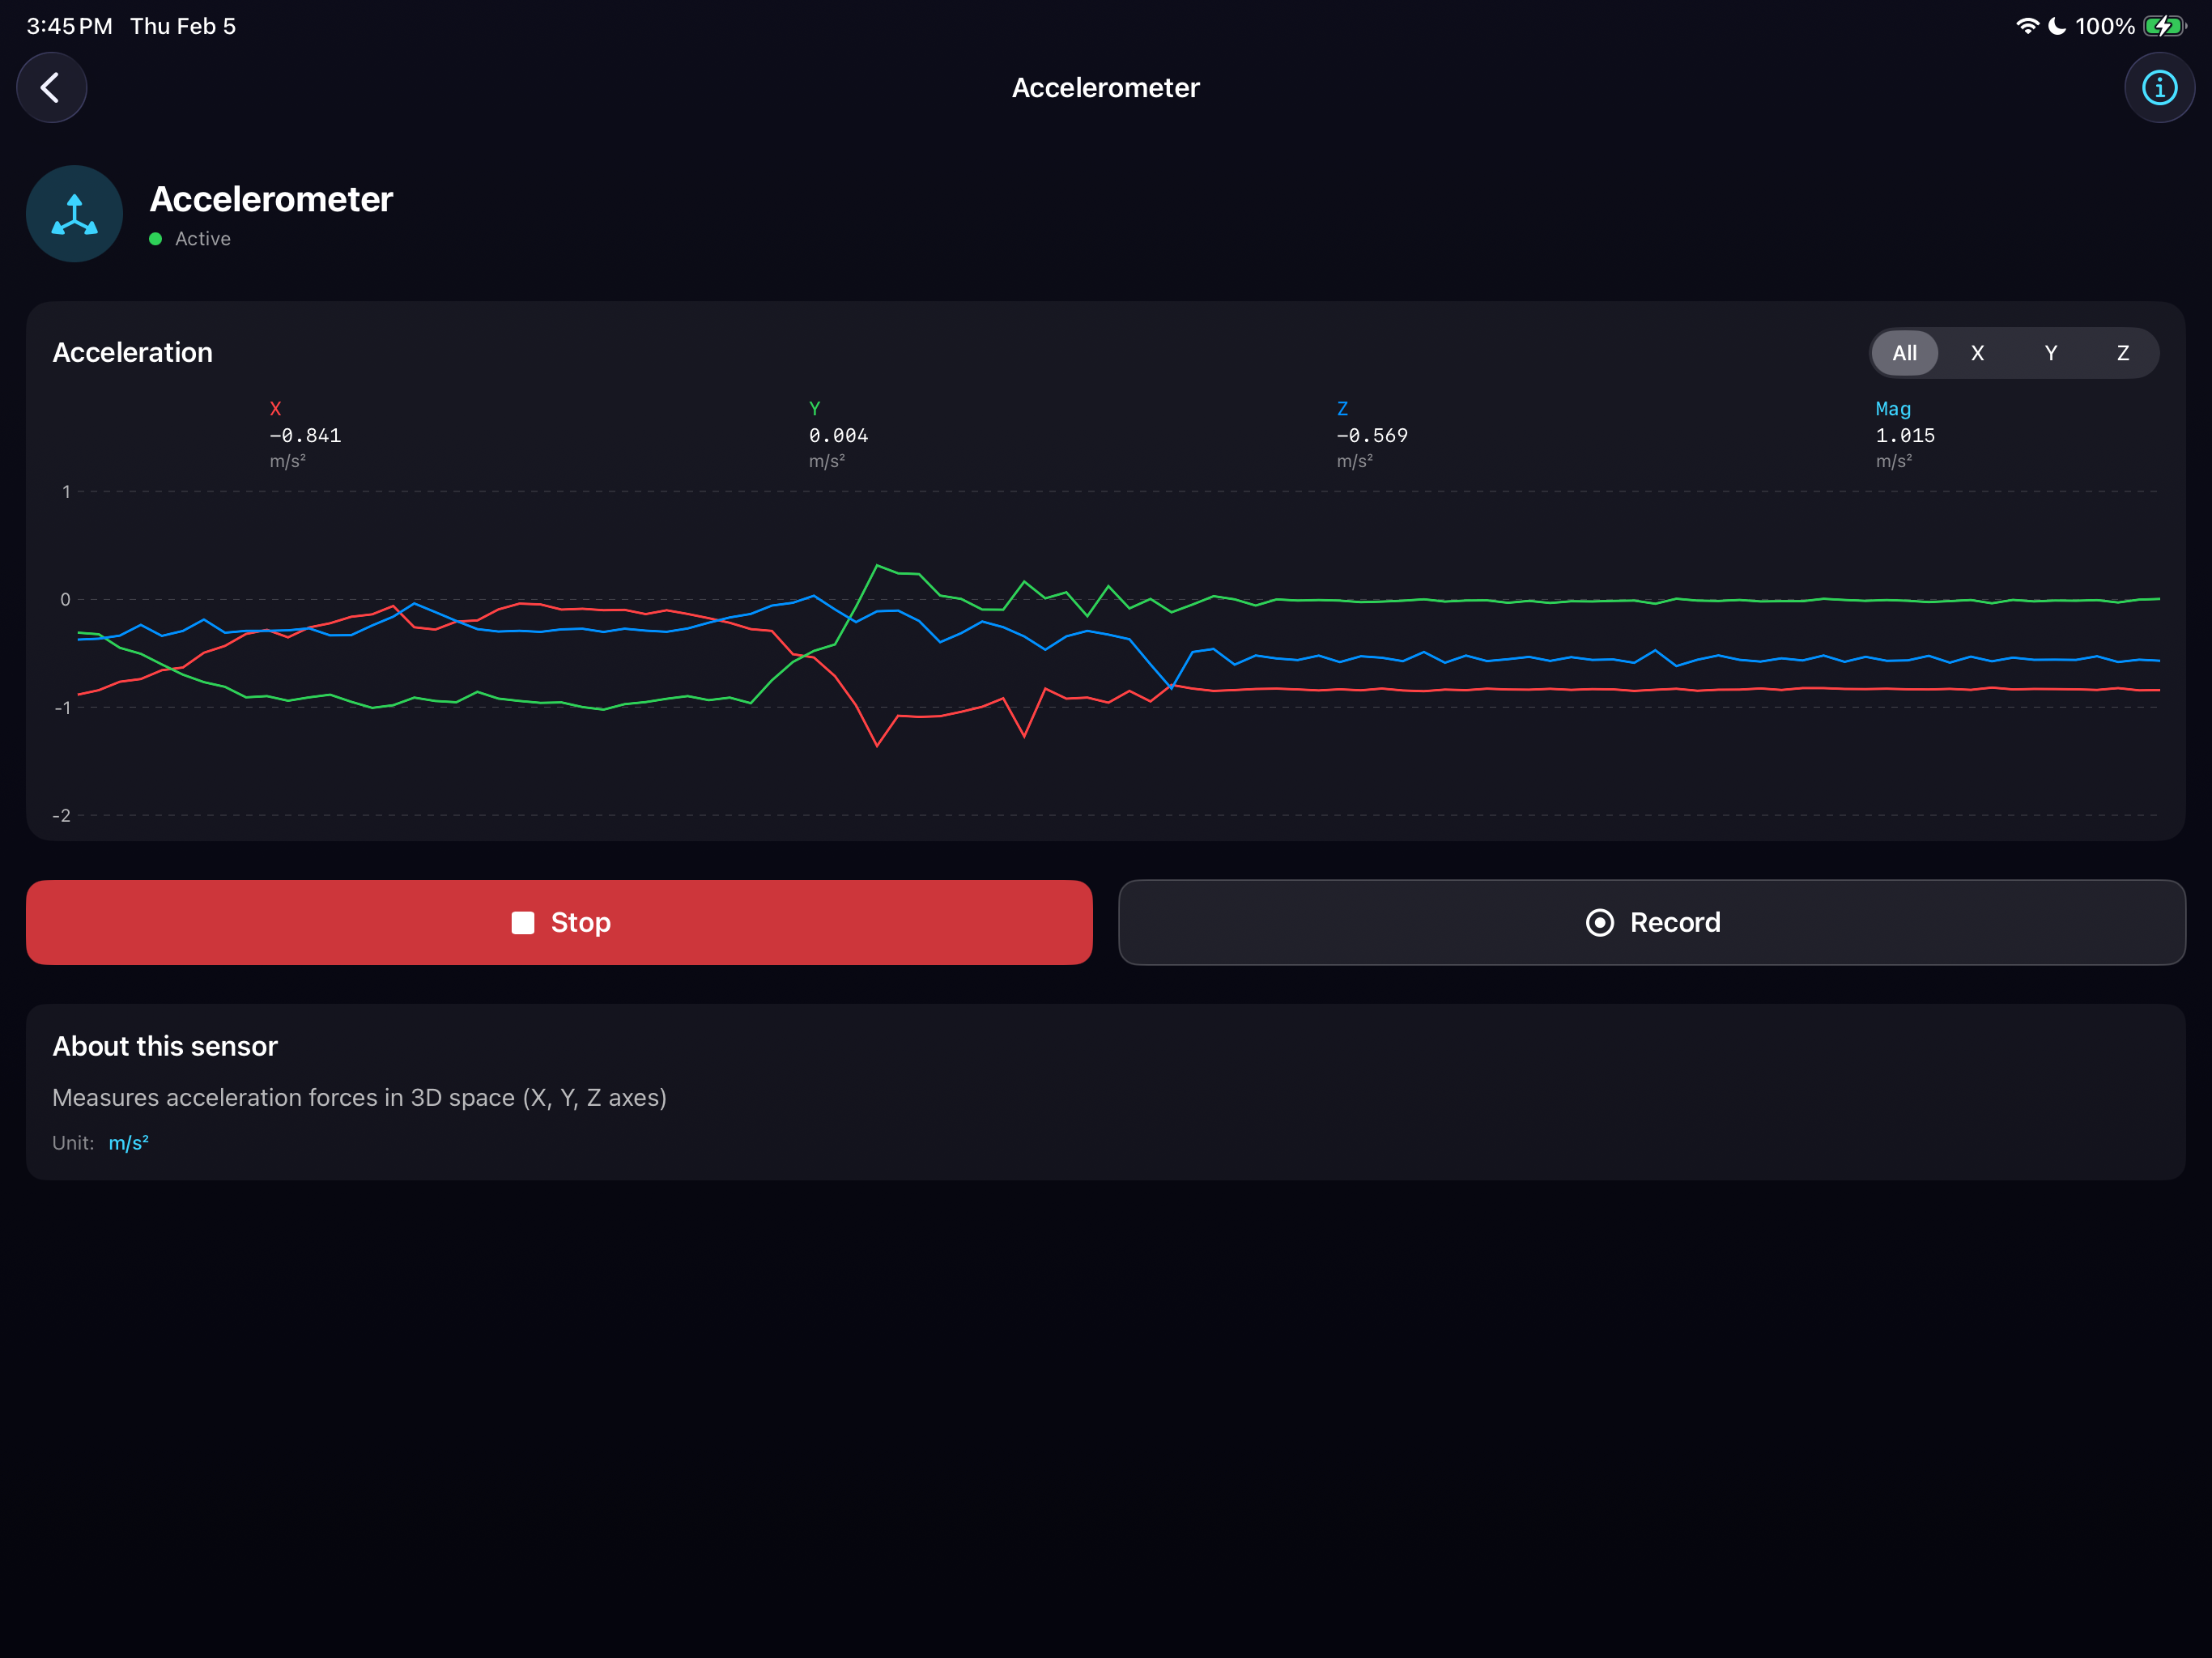Click the Active status label

pos(203,239)
